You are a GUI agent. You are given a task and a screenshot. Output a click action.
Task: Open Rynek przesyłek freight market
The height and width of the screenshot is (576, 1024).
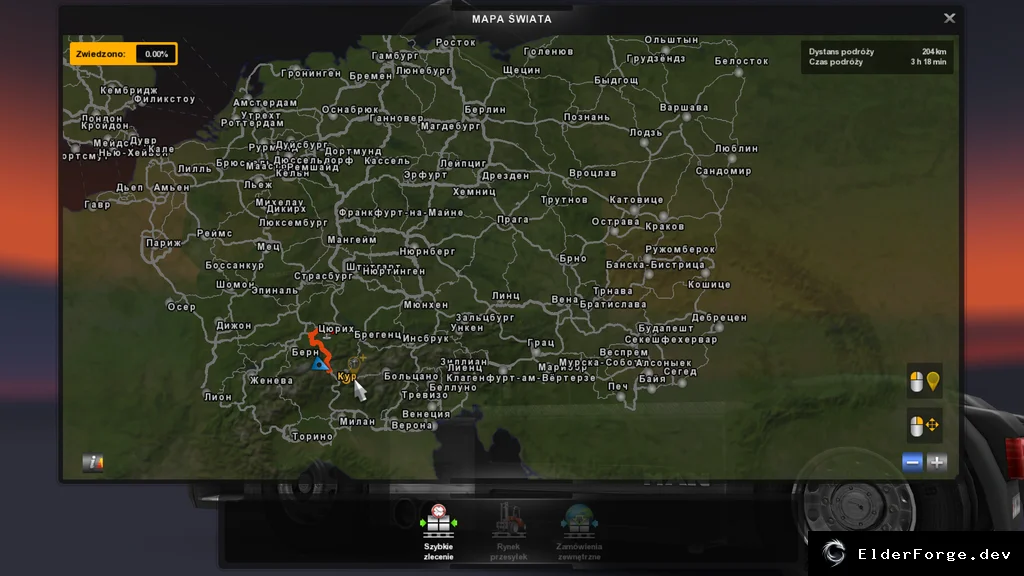(509, 532)
